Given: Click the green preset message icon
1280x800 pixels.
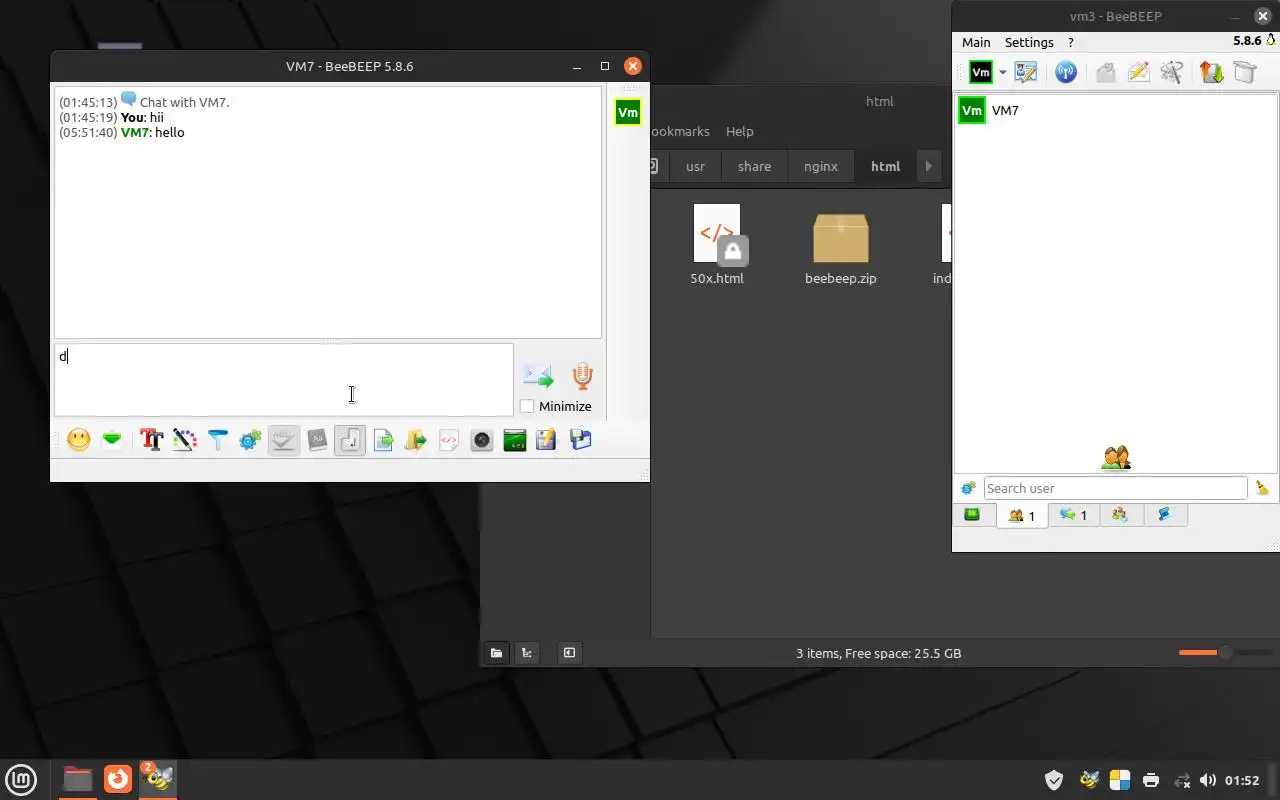Looking at the screenshot, I should [x=112, y=439].
